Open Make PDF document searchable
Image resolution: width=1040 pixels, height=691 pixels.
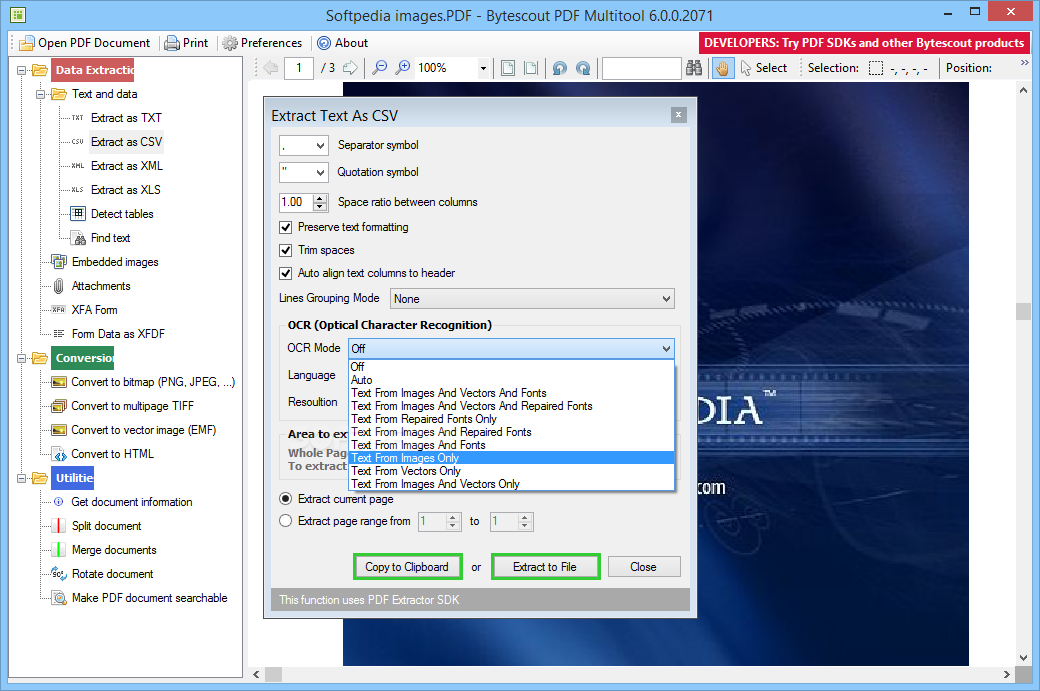click(x=149, y=597)
